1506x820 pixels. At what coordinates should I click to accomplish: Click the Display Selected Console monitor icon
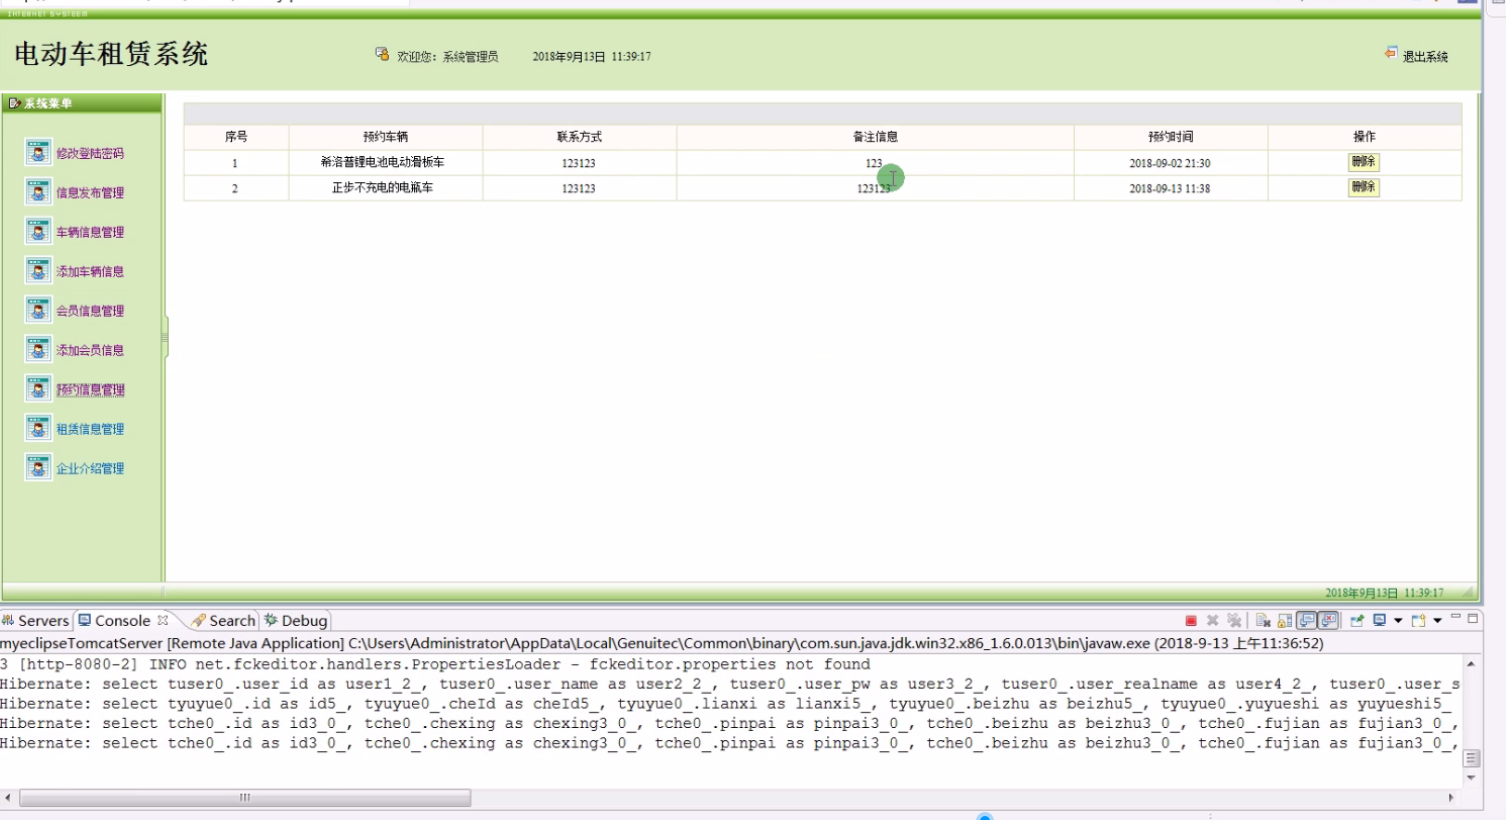1380,621
